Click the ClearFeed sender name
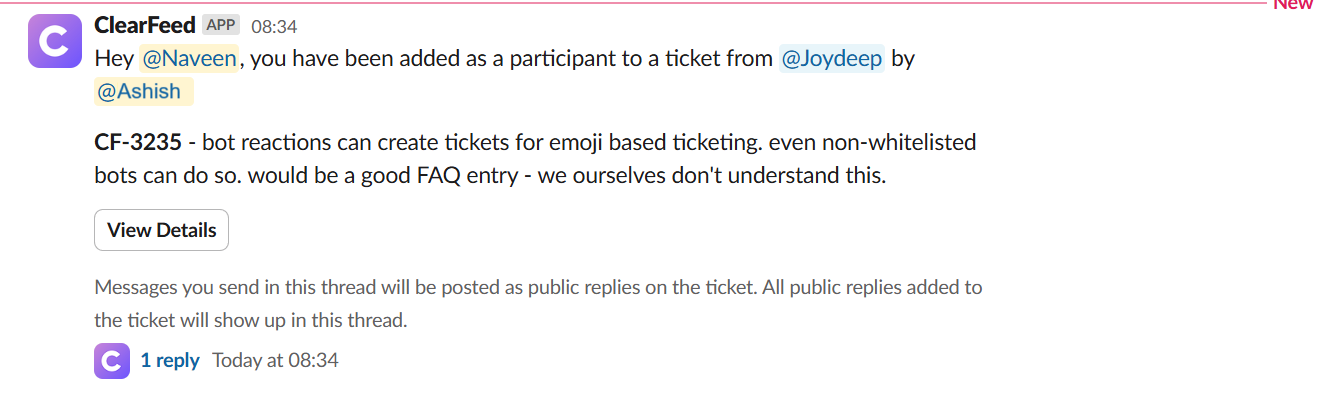 click(144, 25)
